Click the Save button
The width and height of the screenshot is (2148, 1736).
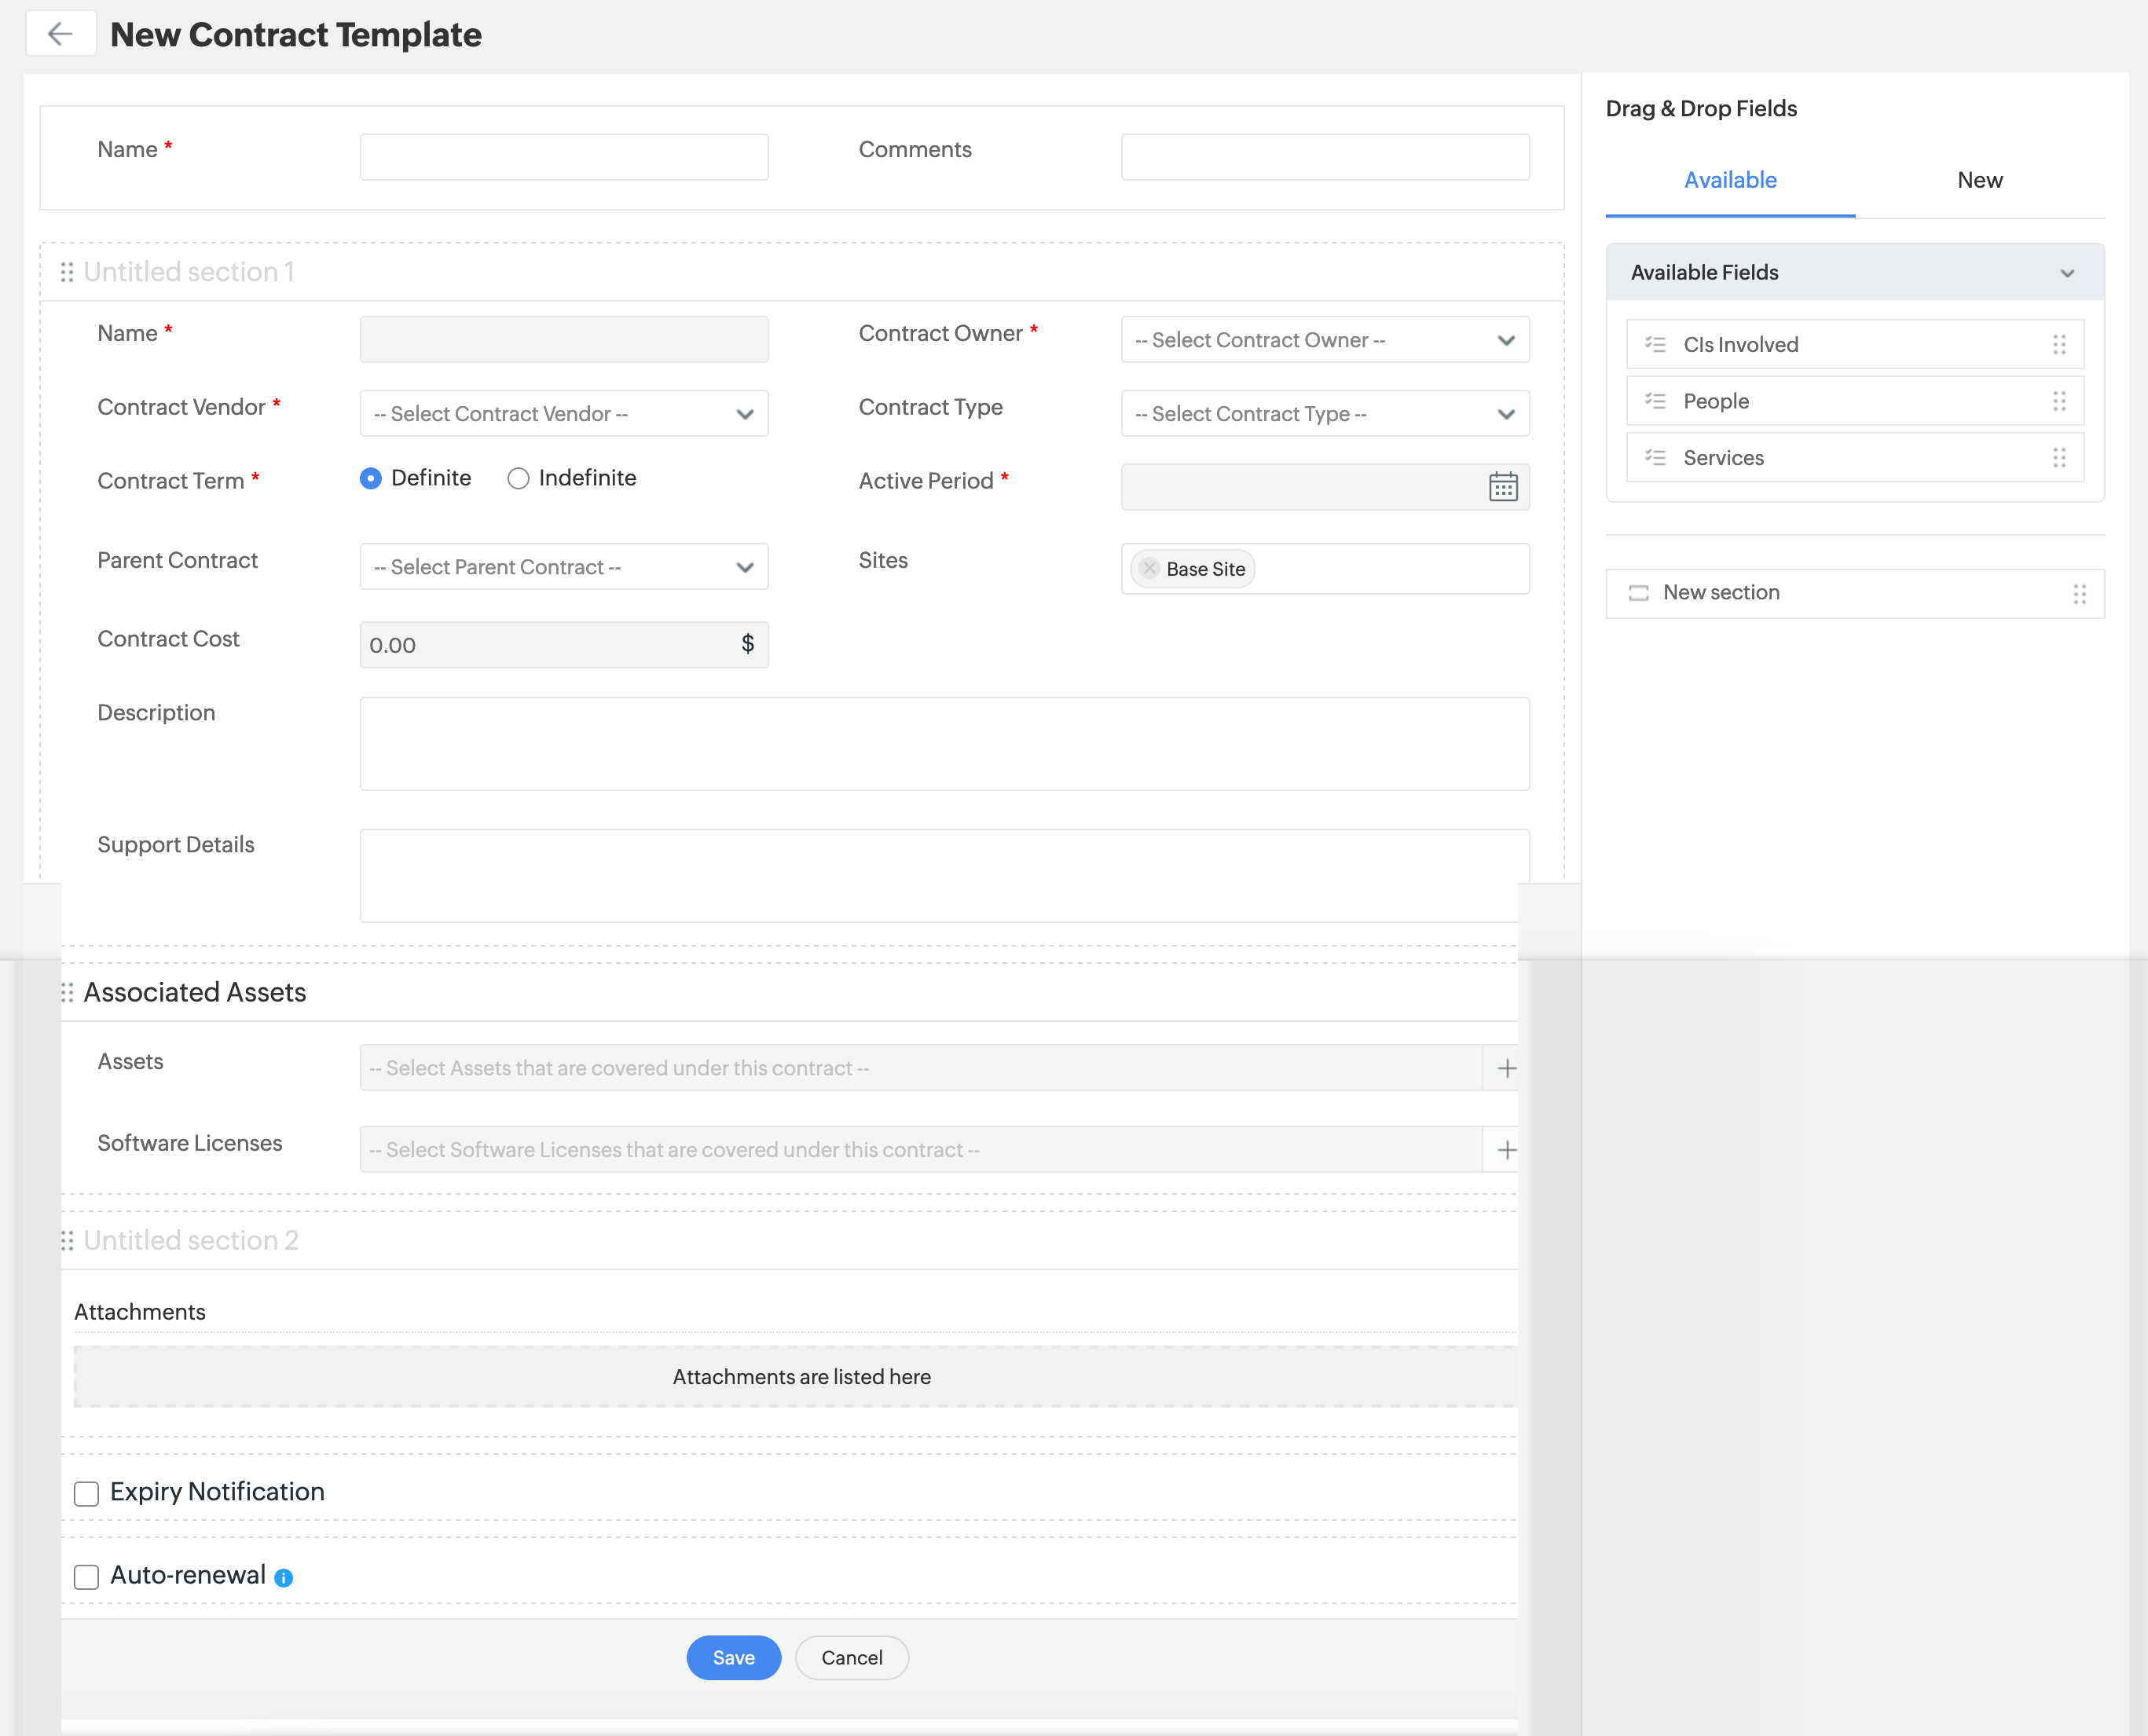pos(733,1657)
